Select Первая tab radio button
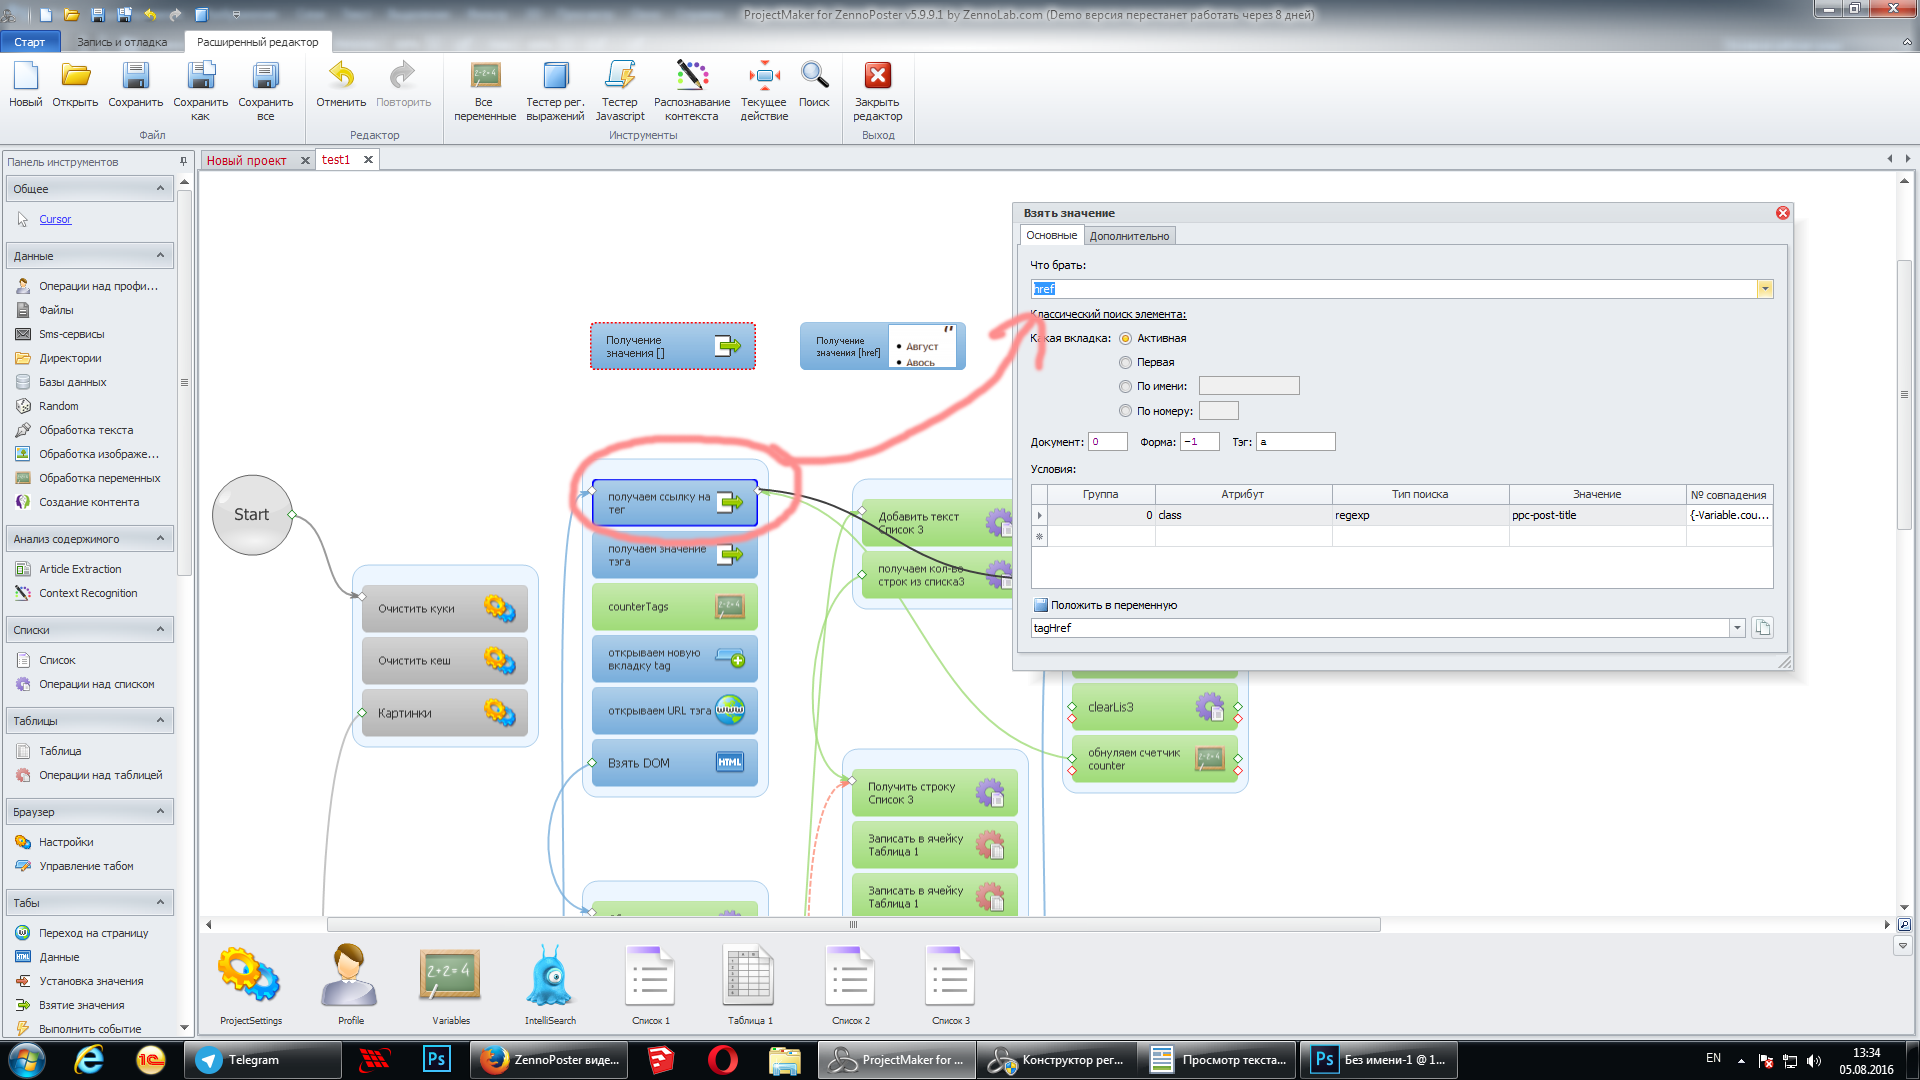Screen dimensions: 1920x1080 1125,363
